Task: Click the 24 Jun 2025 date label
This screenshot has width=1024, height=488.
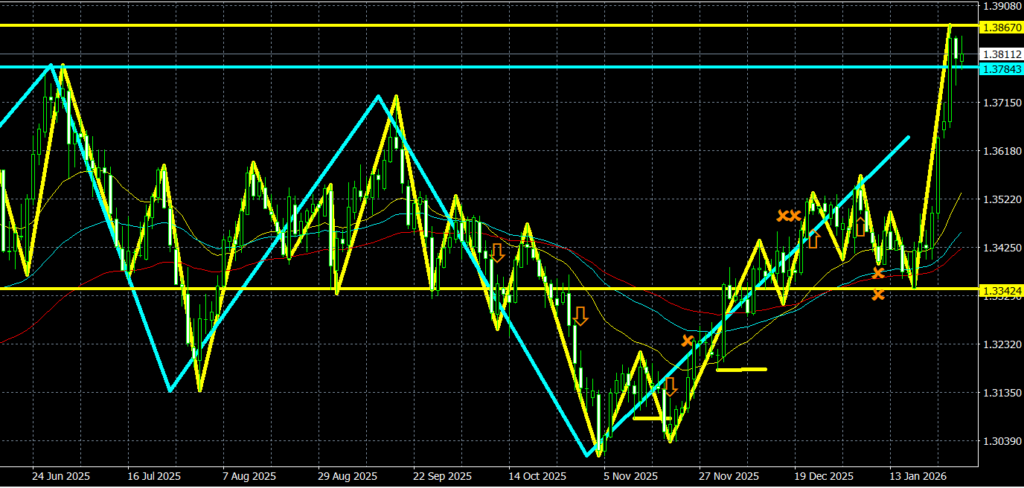Action: [56, 476]
